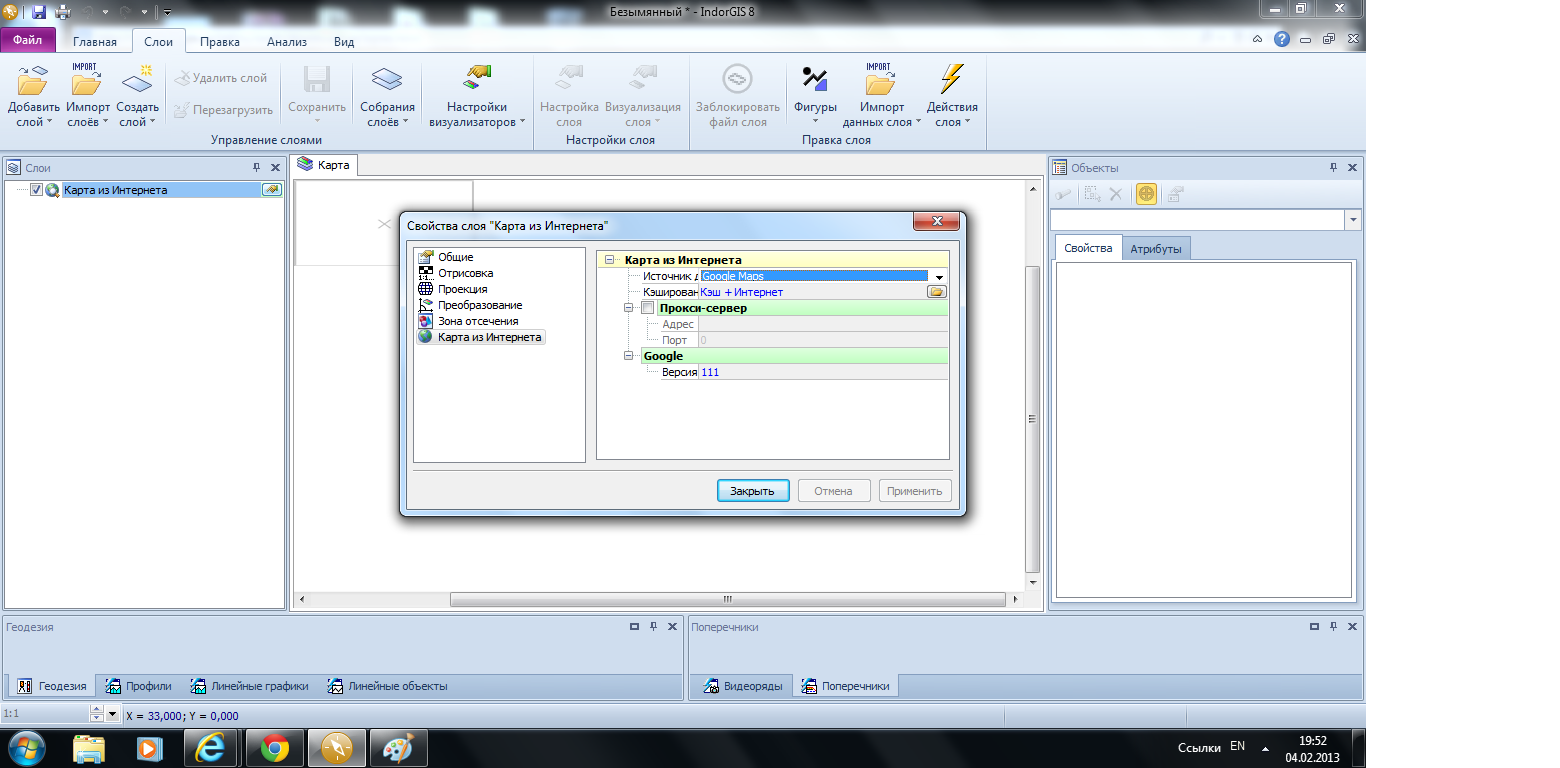This screenshot has height=768, width=1560.
Task: Click the Создать слой icon
Action: (x=137, y=80)
